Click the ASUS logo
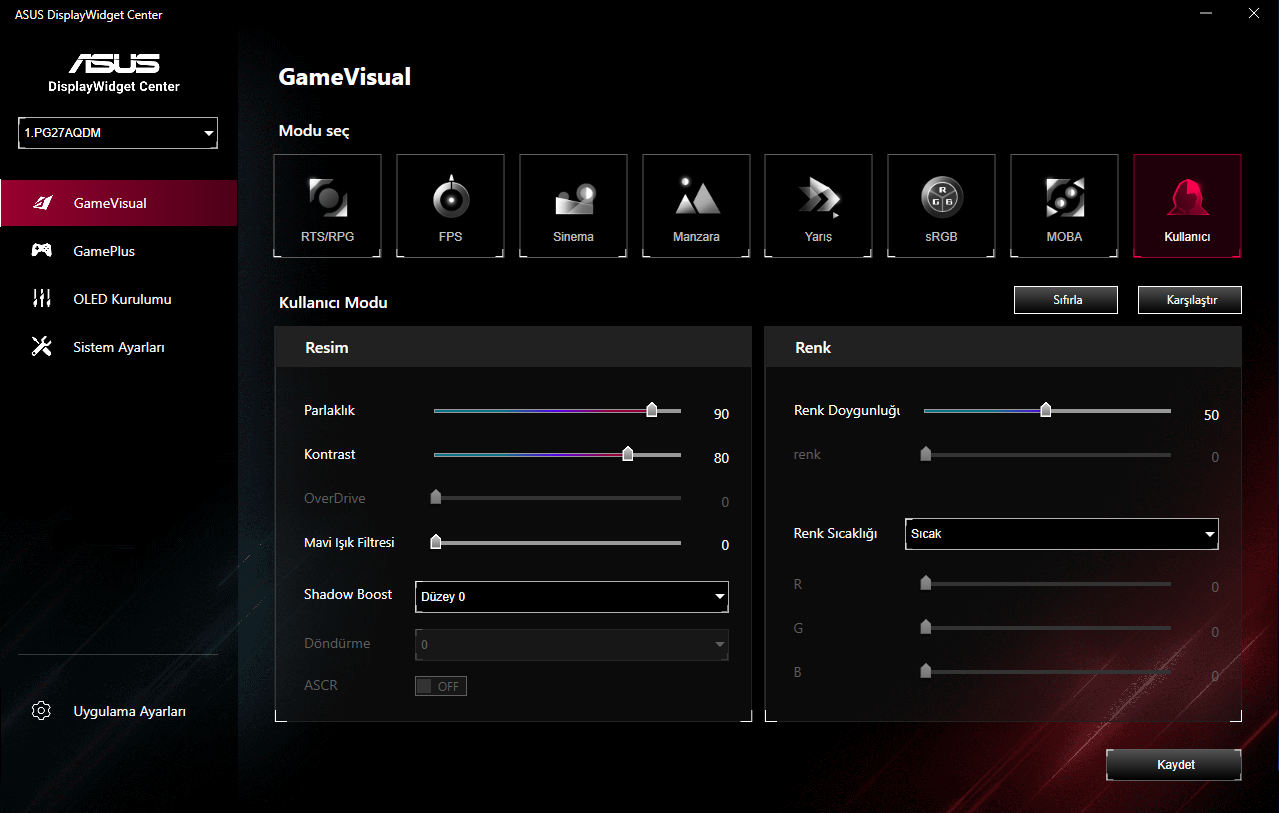1279x813 pixels. coord(114,64)
